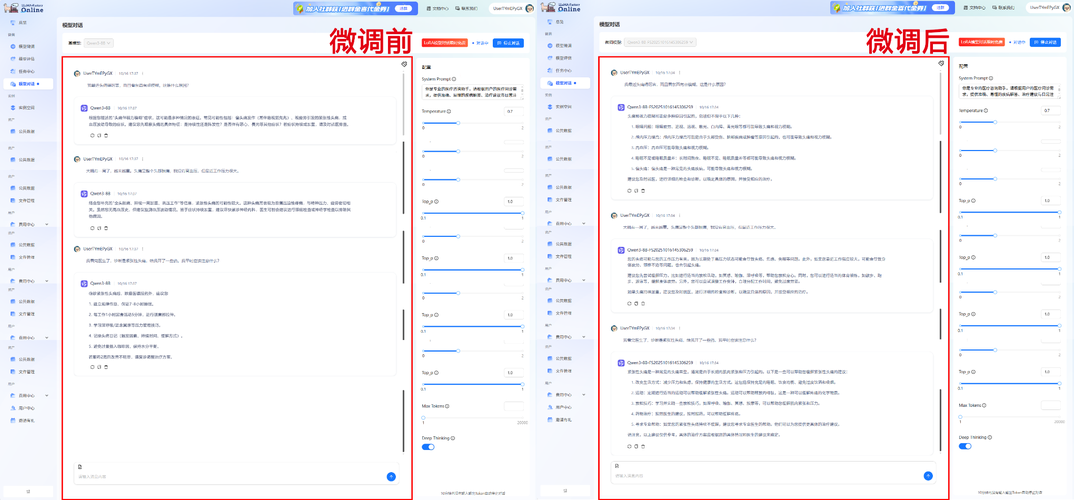
Task: Adjust the Max Tokens slider, 微调前 window
Action: click(473, 417)
